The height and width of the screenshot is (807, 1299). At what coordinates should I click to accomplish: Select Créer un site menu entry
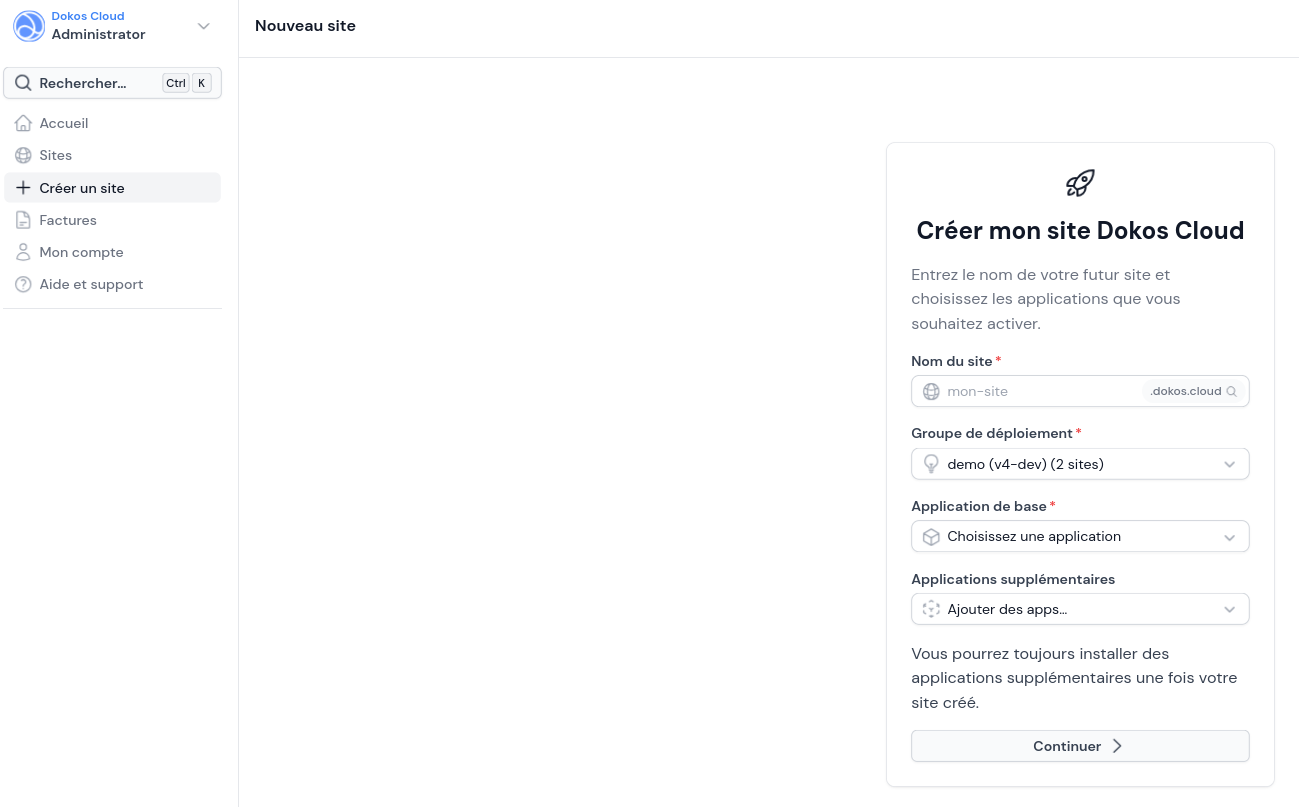pos(112,188)
